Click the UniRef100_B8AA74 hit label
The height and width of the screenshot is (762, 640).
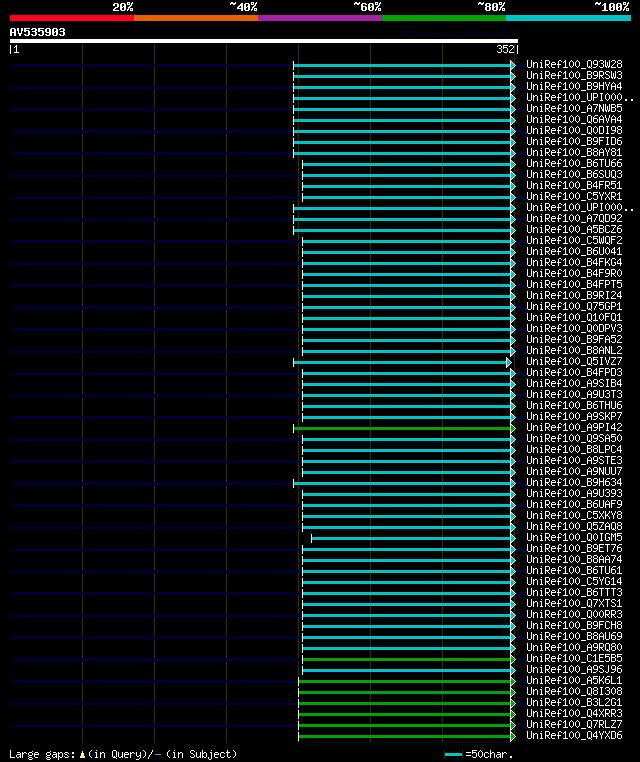coord(574,560)
